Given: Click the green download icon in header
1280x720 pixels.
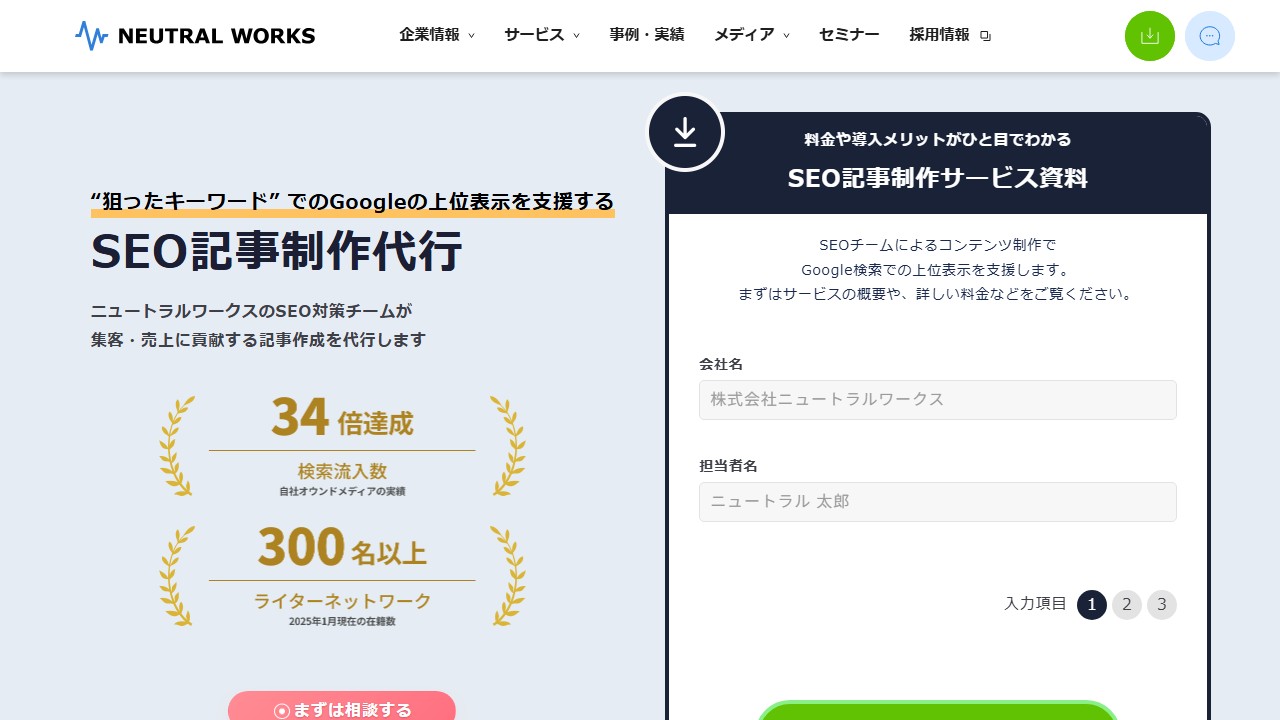Looking at the screenshot, I should [x=1150, y=36].
